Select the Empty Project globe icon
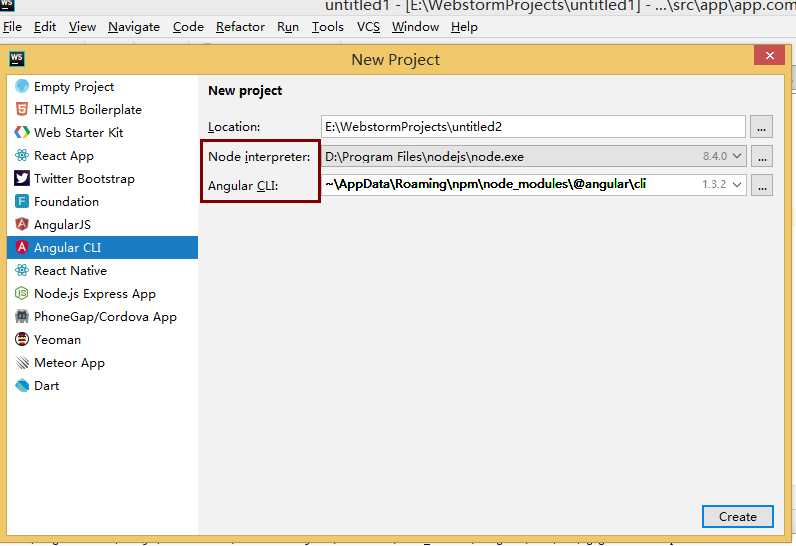The image size is (796, 546). (22, 87)
